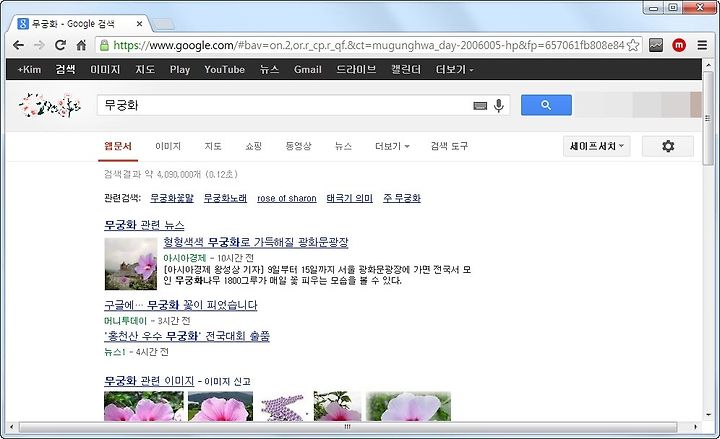Image resolution: width=720 pixels, height=439 pixels.
Task: Open the pale lilac hibiscus image thumbnail
Action: coord(408,406)
